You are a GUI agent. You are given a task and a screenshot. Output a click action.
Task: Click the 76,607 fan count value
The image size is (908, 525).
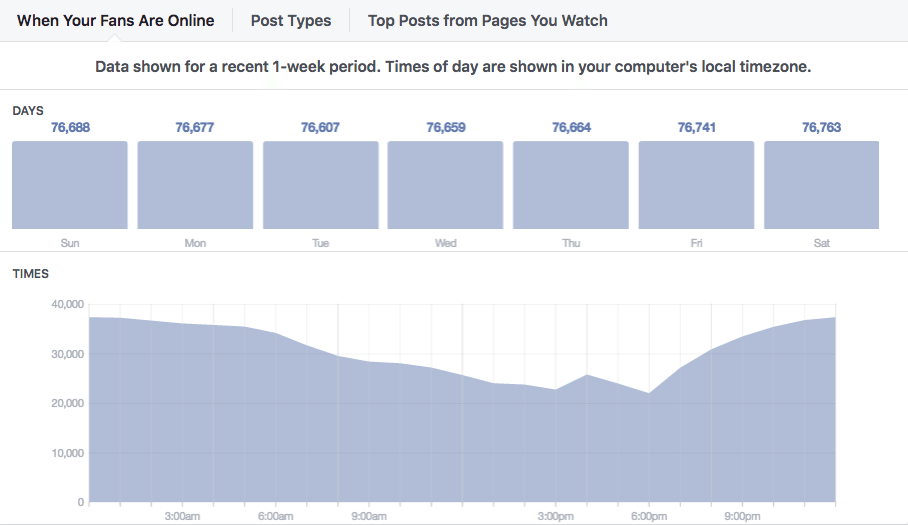[x=321, y=128]
